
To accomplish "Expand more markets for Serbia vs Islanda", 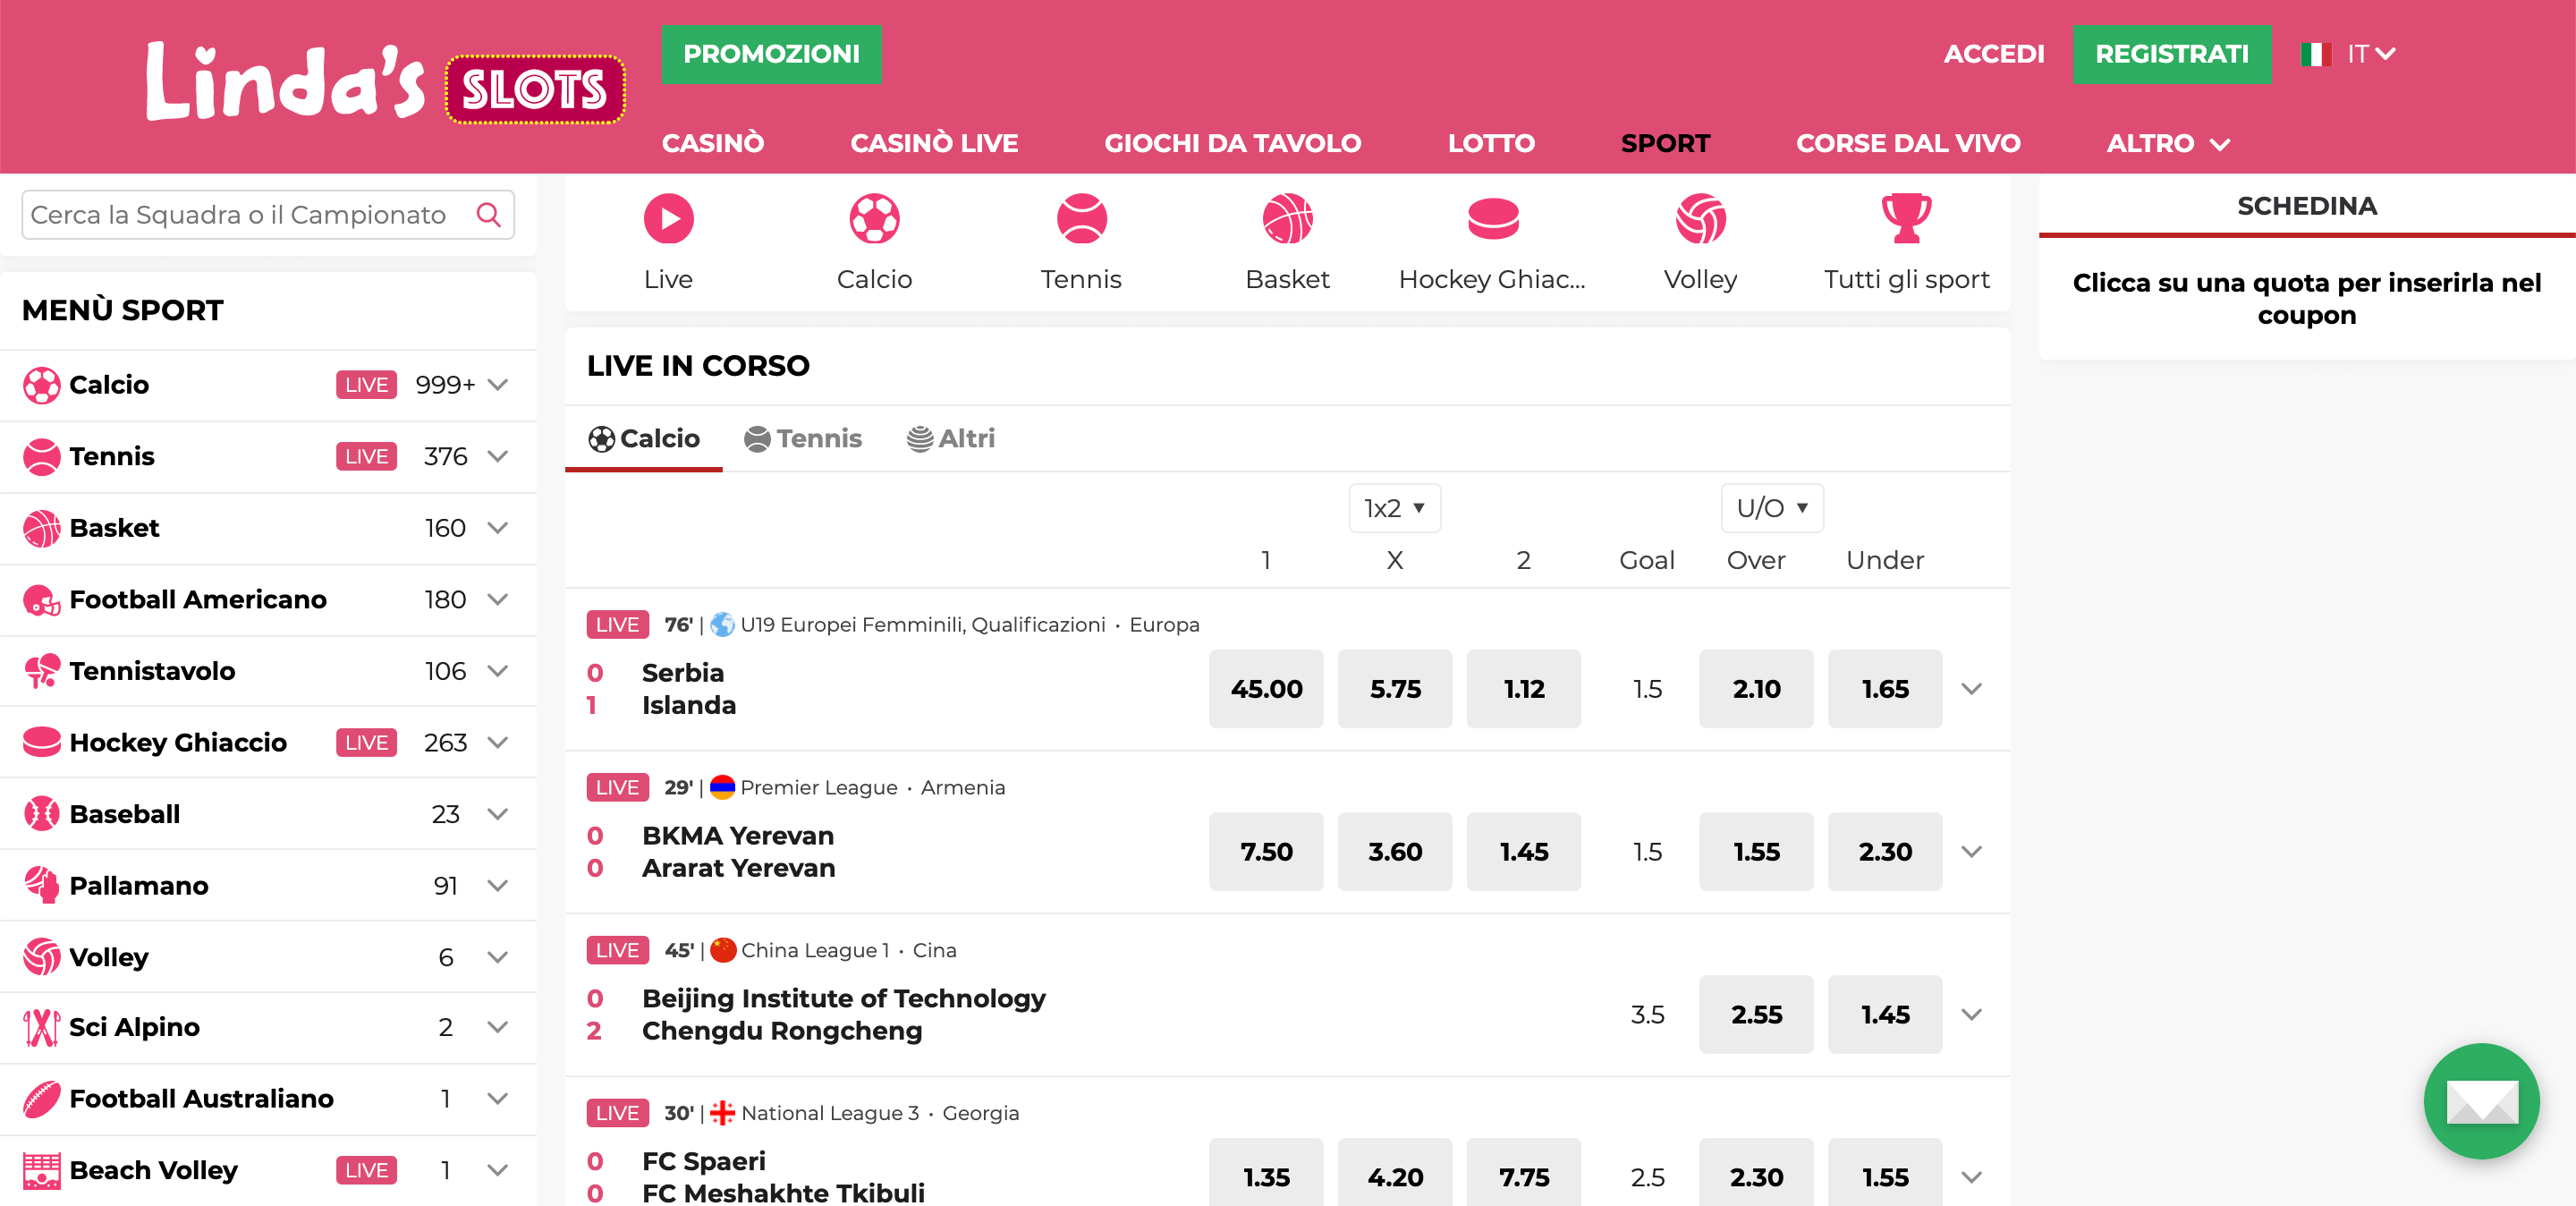I will (x=1971, y=689).
